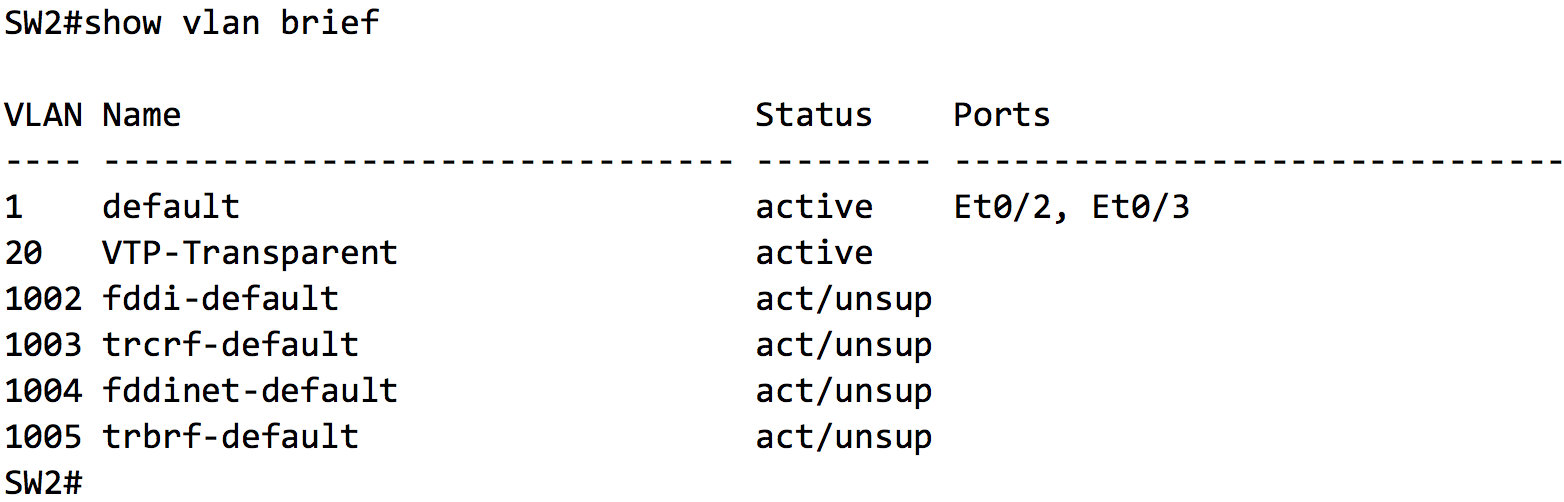The image size is (1564, 502).
Task: Click port Et0/3 in the Ports column
Action: (x=1140, y=207)
